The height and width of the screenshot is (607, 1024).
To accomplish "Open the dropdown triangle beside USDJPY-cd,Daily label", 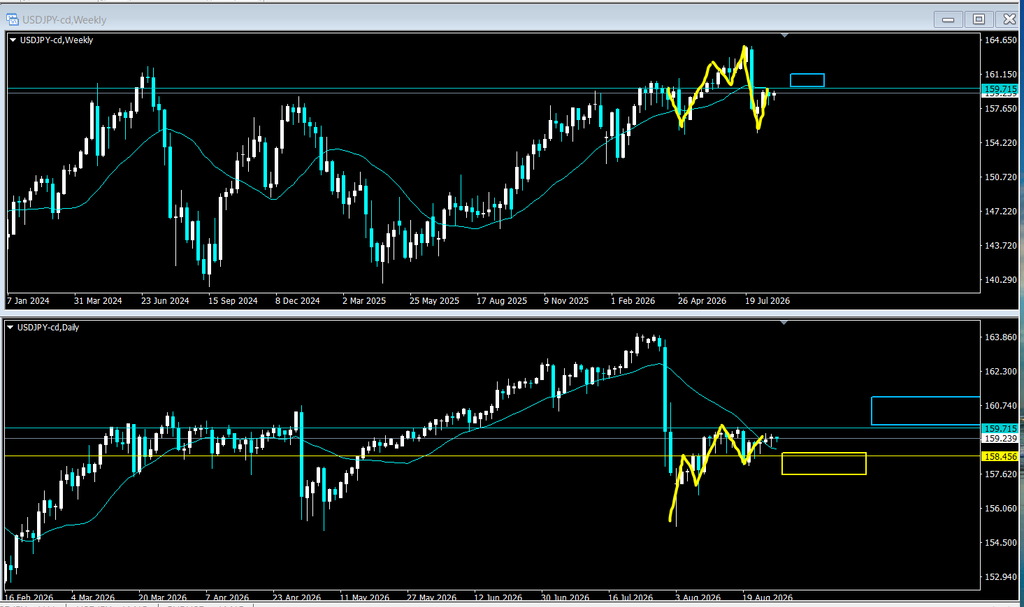I will tap(10, 327).
